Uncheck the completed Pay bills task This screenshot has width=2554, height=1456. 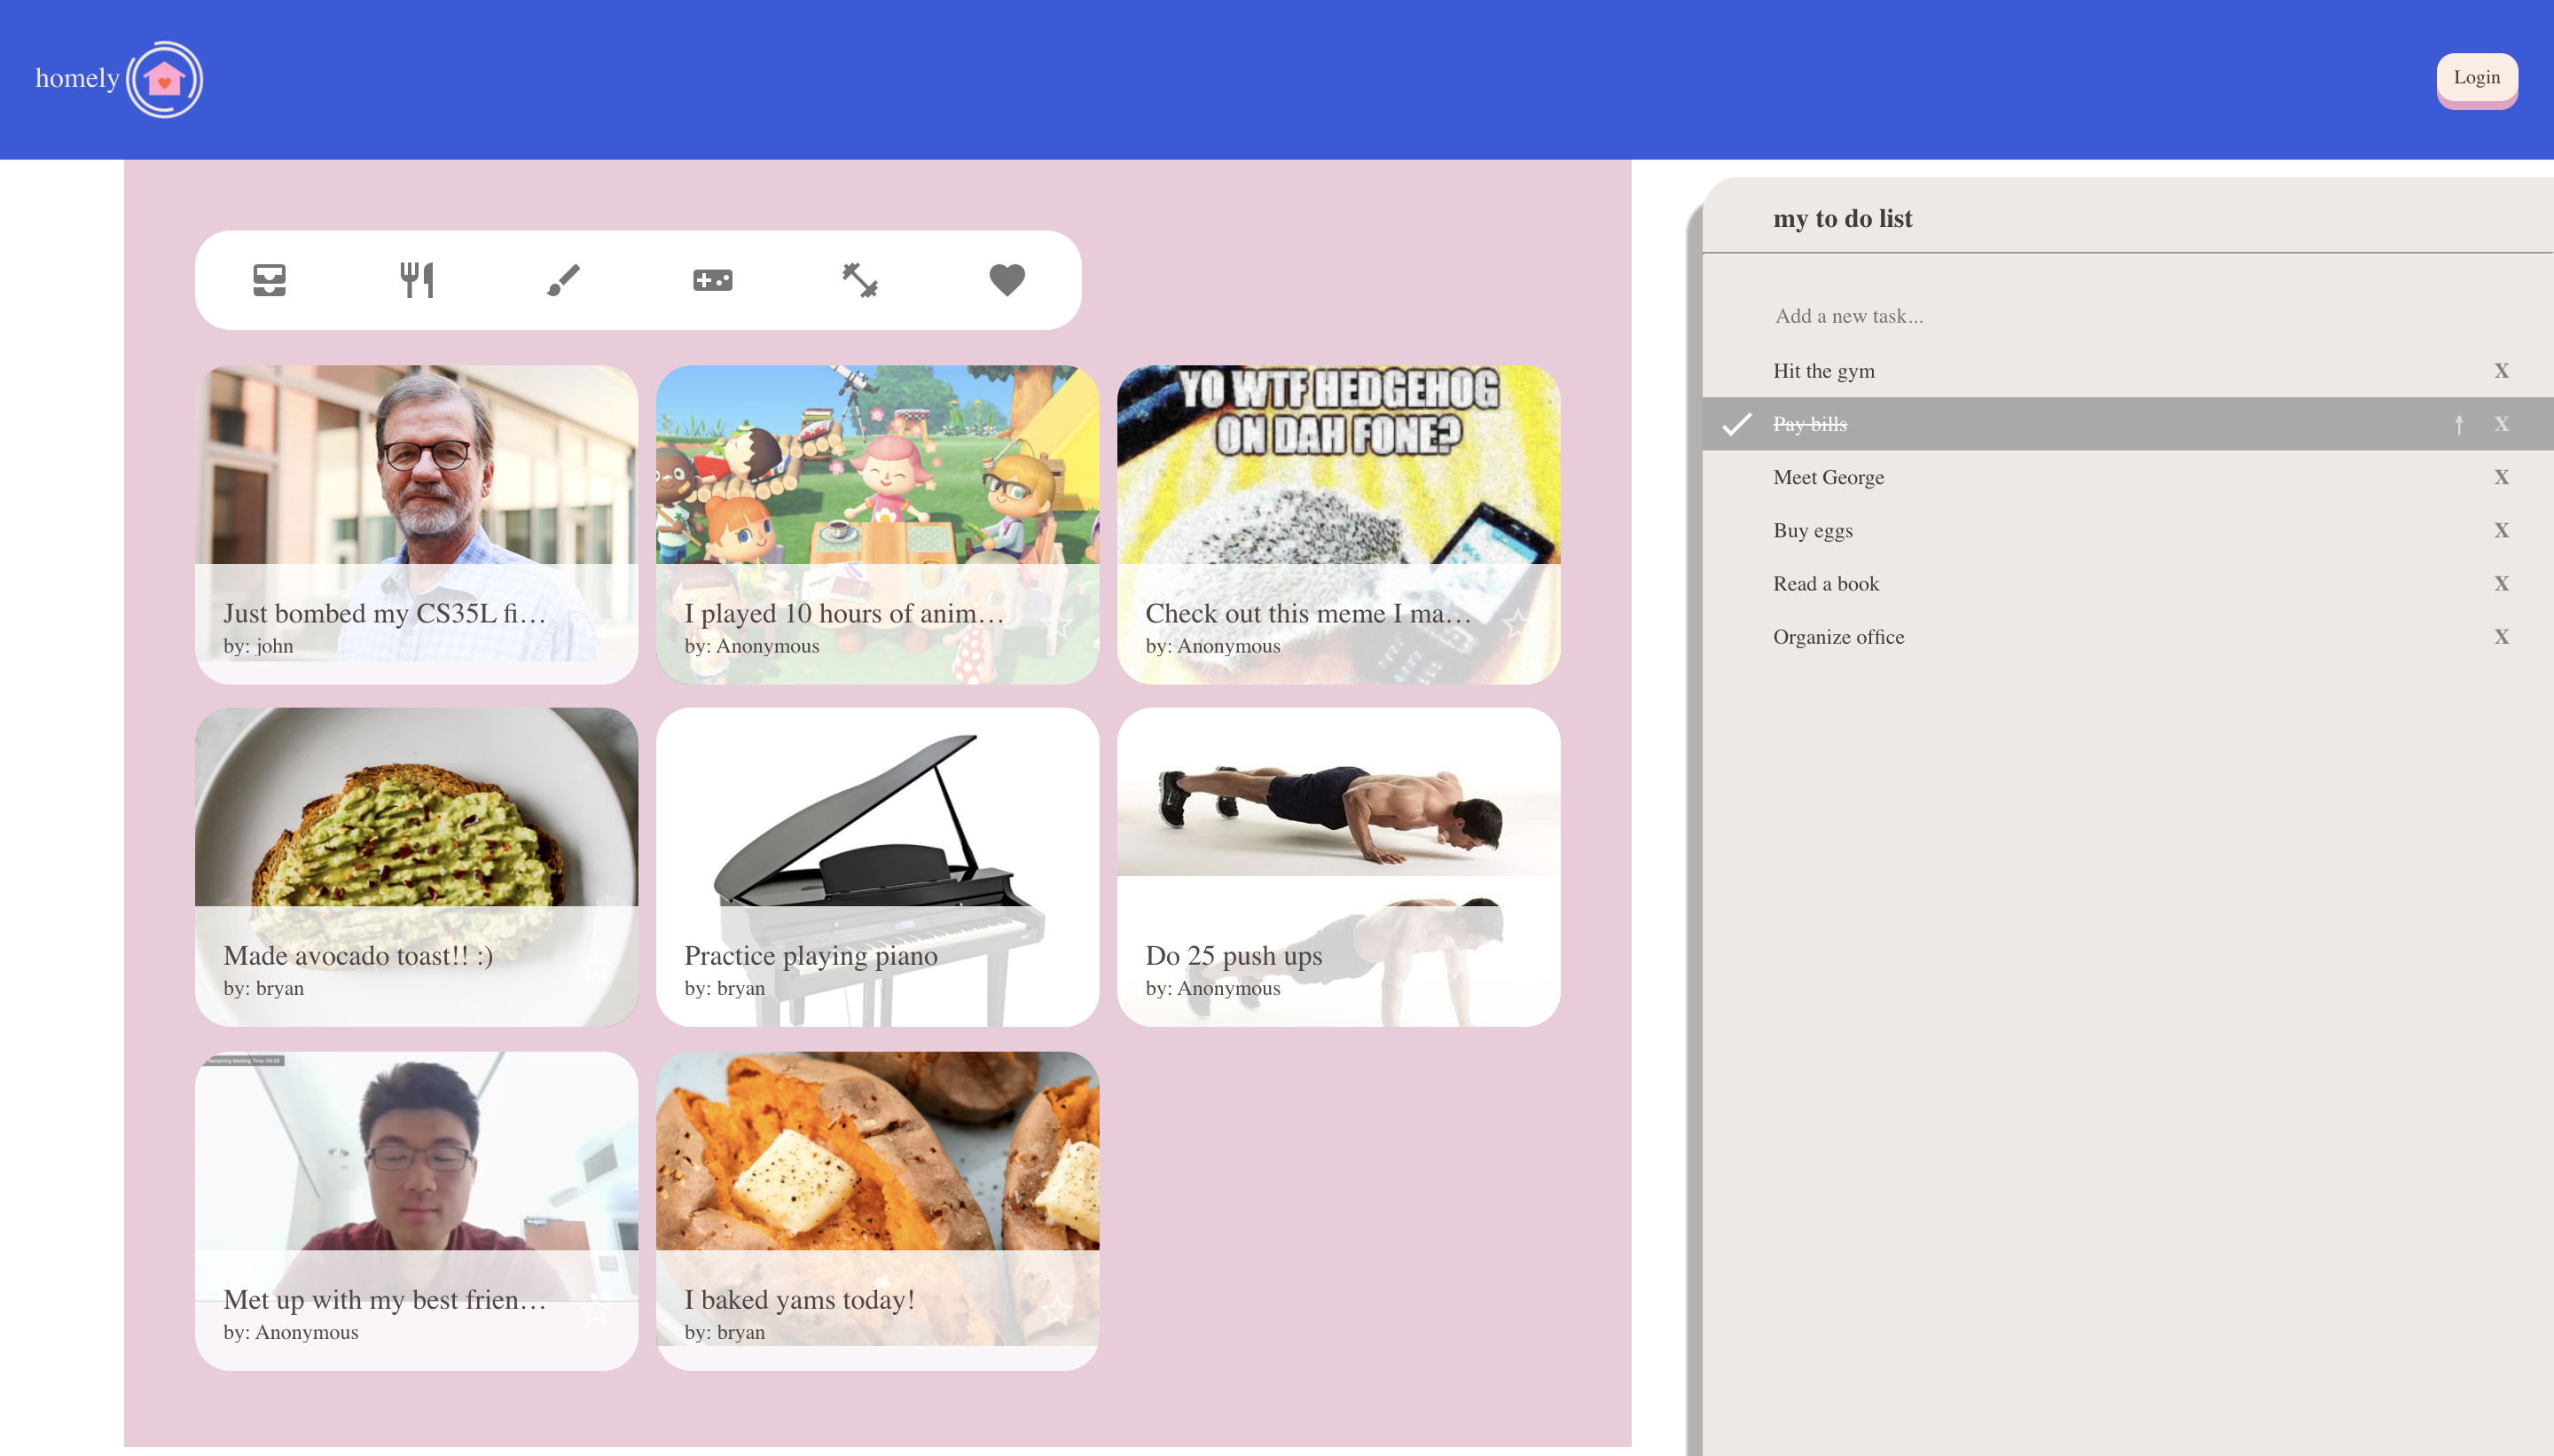point(1738,424)
